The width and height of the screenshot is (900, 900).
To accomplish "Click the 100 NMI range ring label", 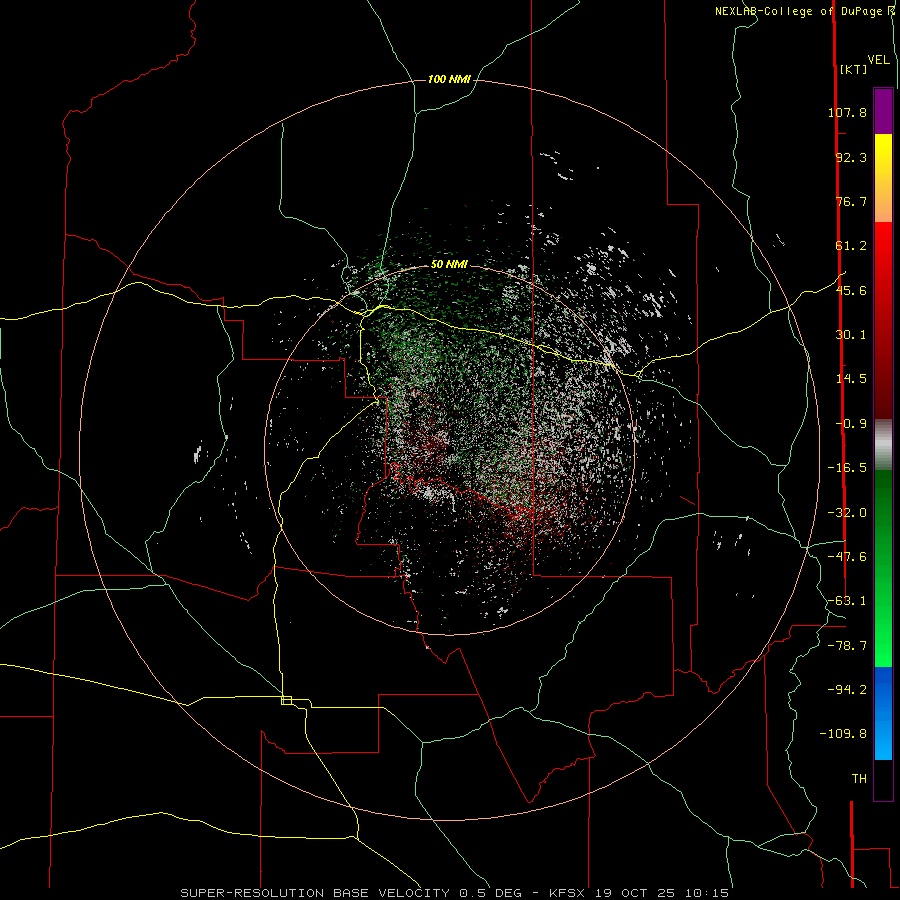I will (449, 79).
